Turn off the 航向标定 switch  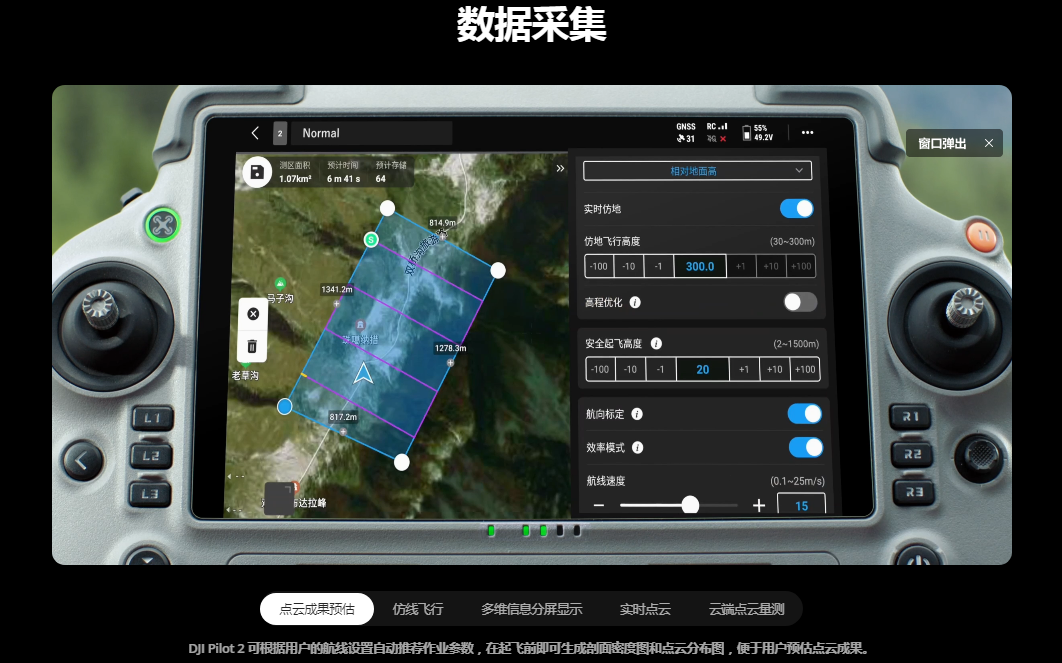click(x=804, y=414)
